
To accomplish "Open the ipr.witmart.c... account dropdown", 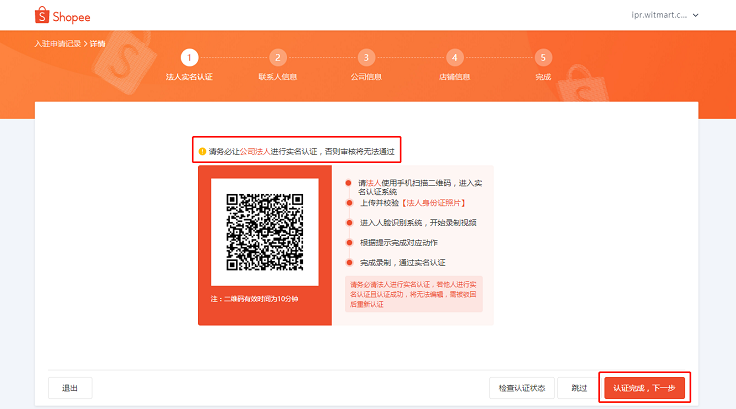I will coord(665,15).
